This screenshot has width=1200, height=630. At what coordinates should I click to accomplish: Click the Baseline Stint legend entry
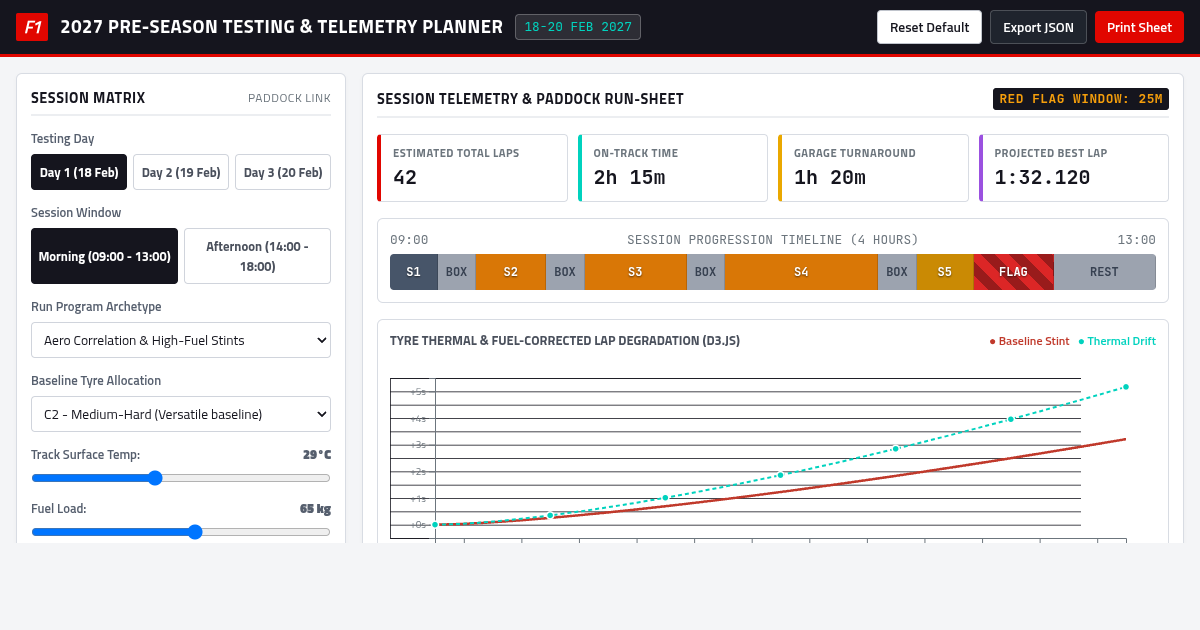pyautogui.click(x=1029, y=341)
